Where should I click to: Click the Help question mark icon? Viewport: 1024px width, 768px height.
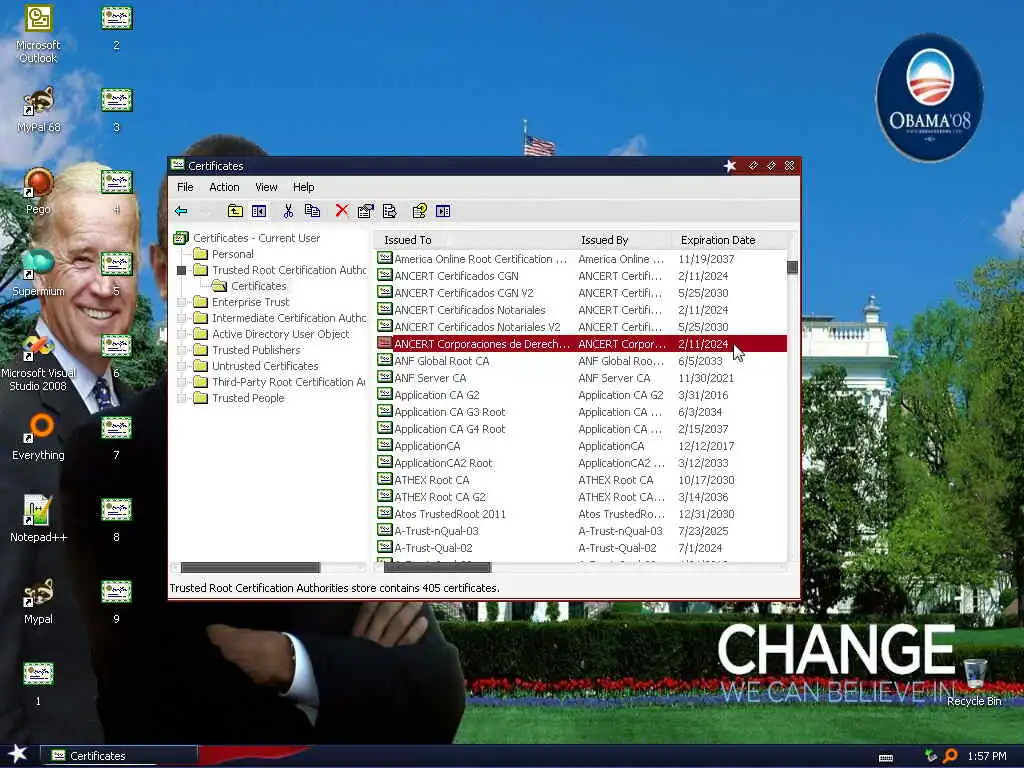[x=419, y=211]
